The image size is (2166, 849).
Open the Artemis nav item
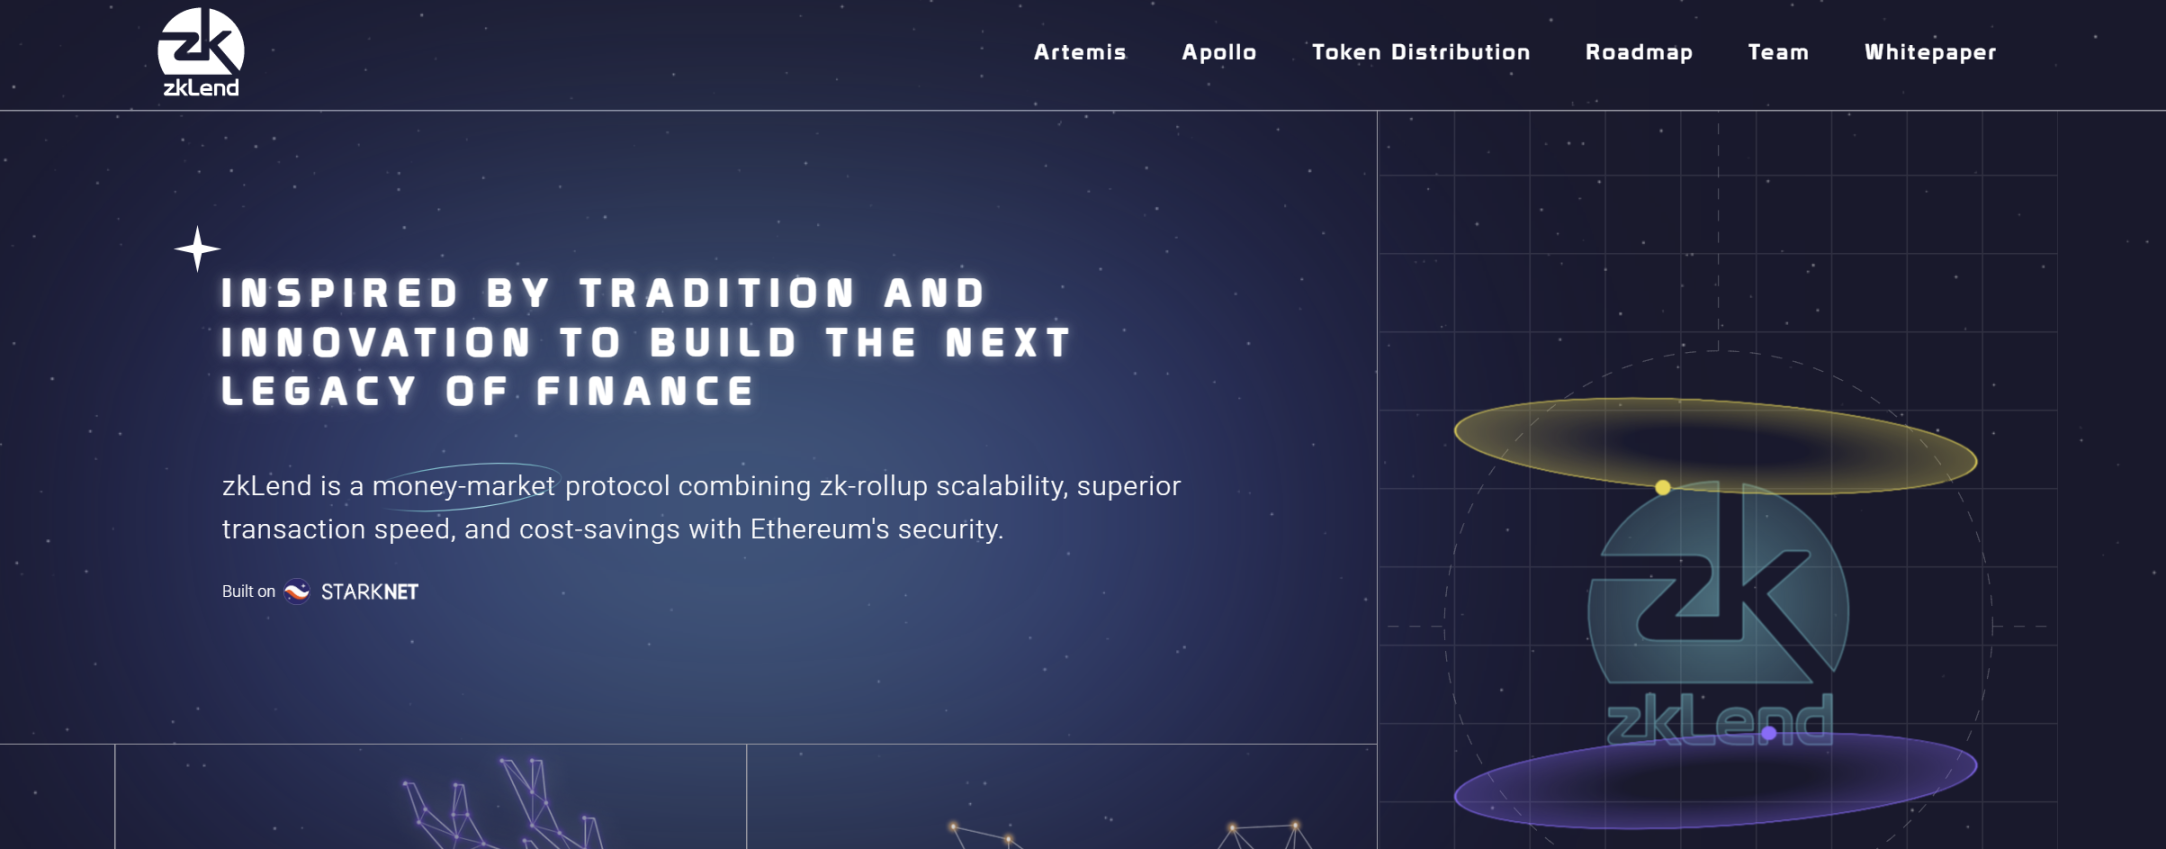(1080, 52)
